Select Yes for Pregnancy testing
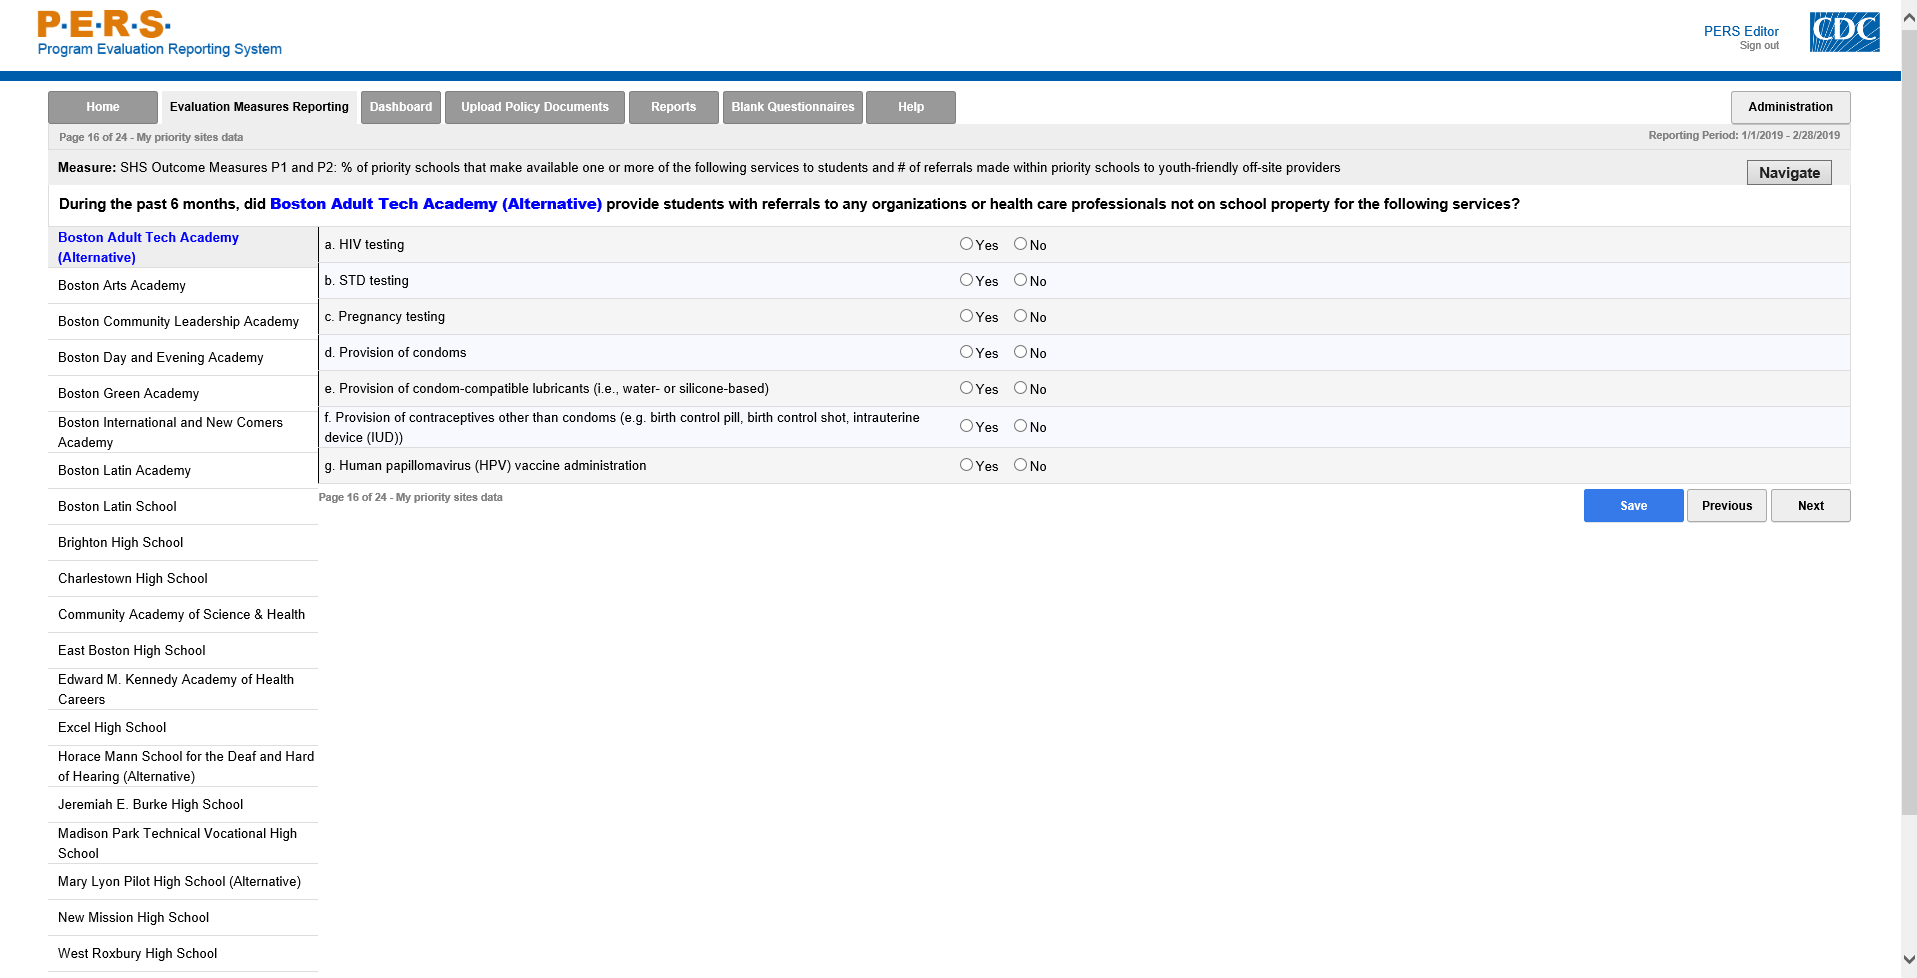The width and height of the screenshot is (1917, 978). coord(966,316)
